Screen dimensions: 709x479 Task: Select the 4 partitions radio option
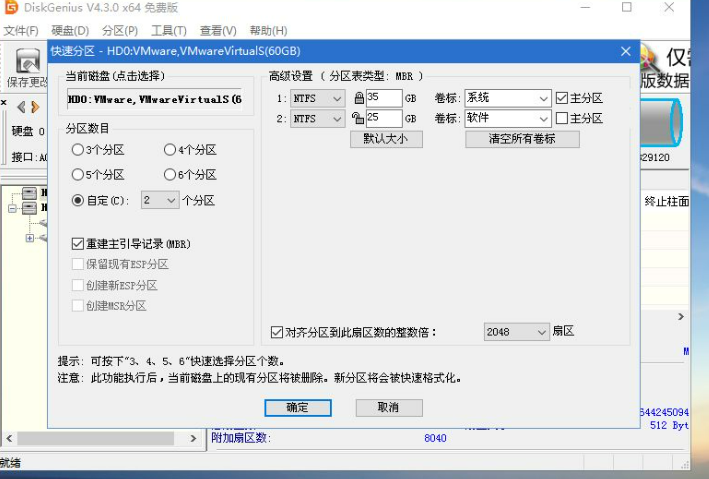170,150
